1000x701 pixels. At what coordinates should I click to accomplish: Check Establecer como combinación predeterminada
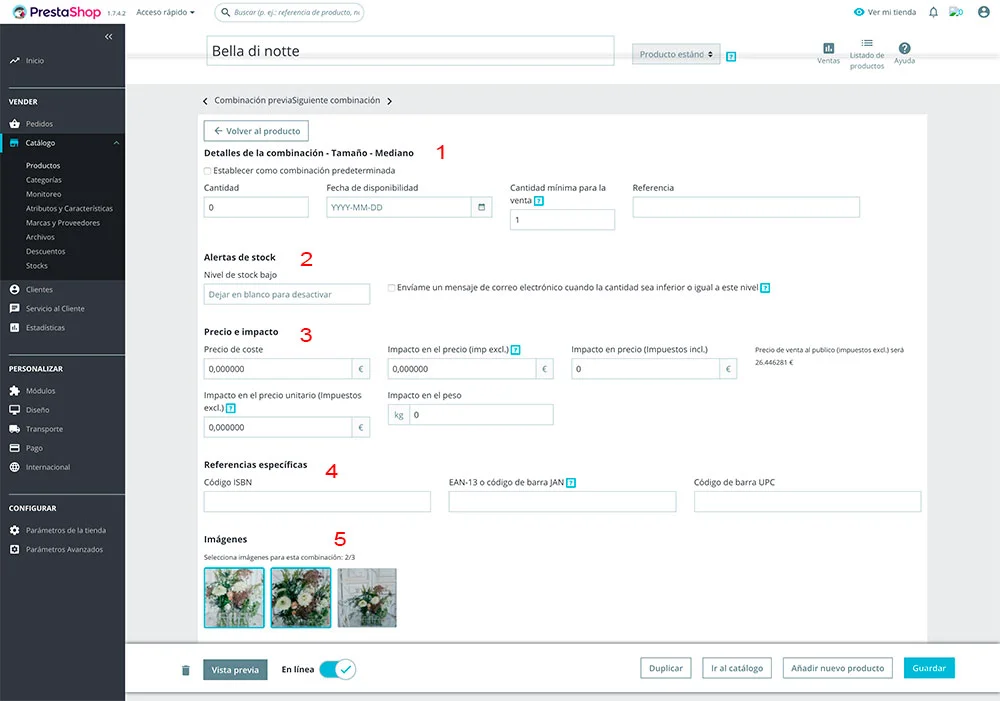pos(207,171)
